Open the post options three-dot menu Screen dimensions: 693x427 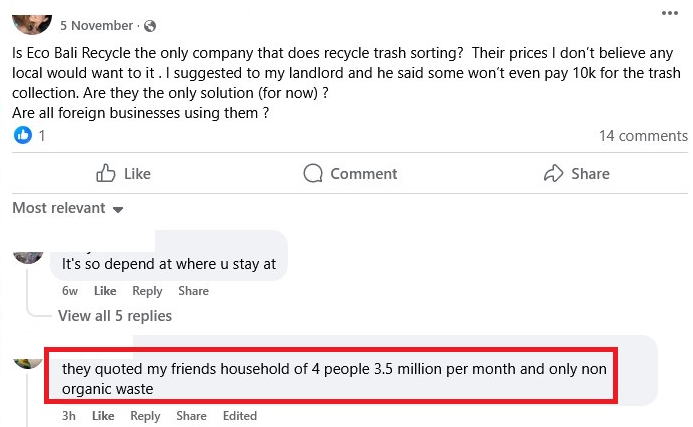click(670, 12)
